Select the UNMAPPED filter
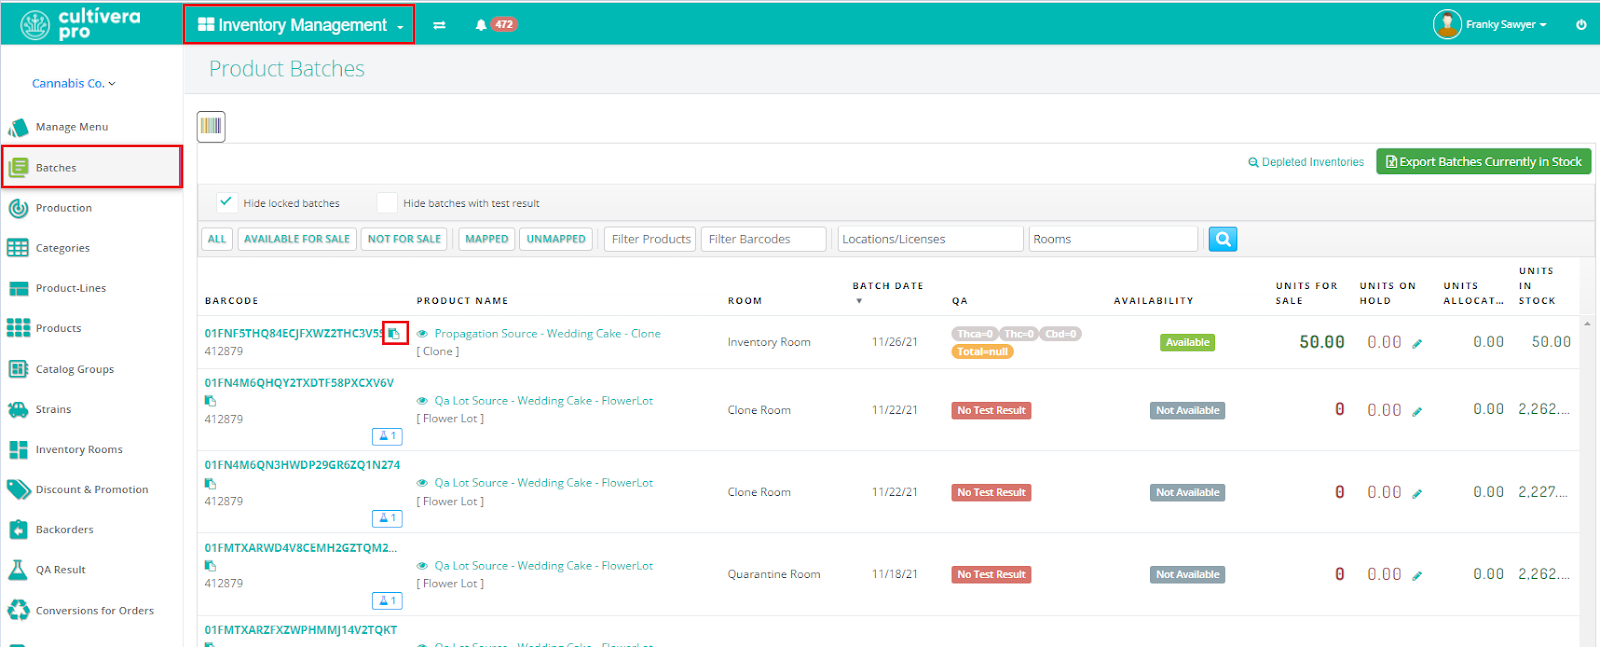This screenshot has width=1600, height=647. (556, 239)
